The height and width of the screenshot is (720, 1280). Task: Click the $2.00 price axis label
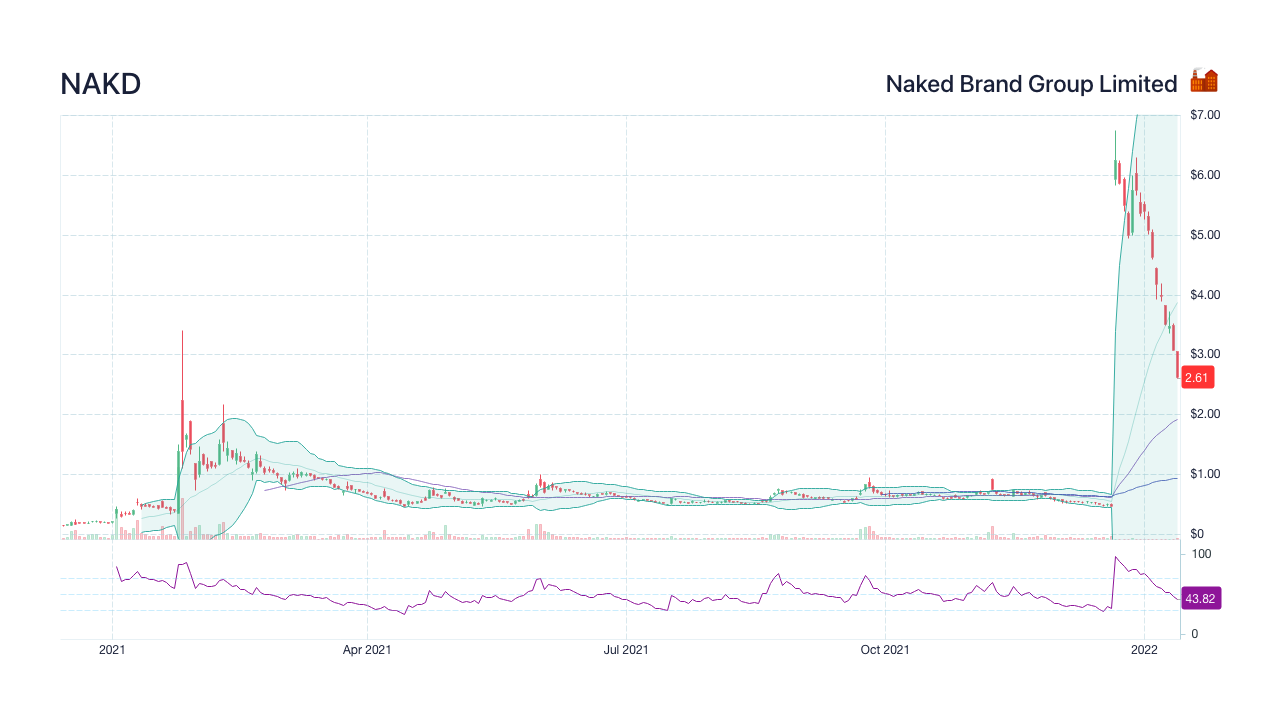pos(1204,414)
